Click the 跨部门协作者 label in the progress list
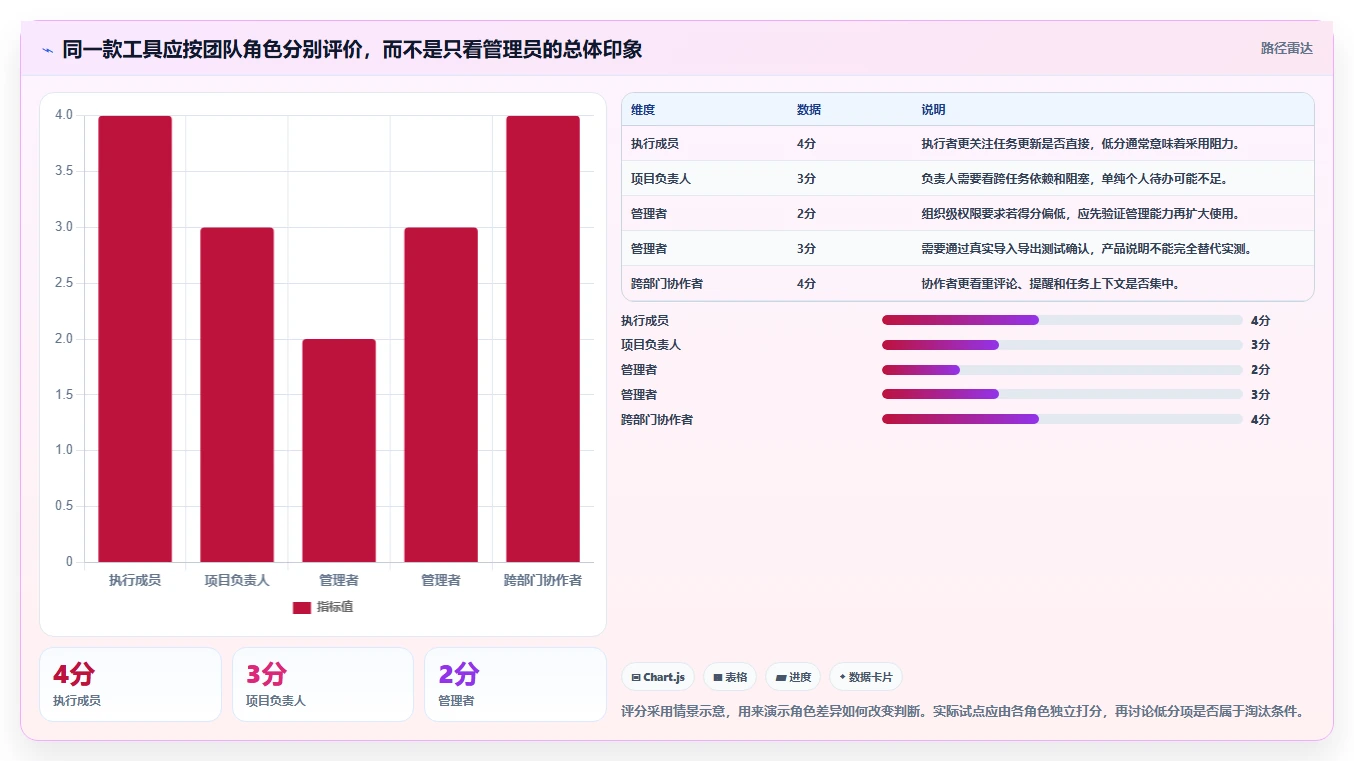This screenshot has height=761, width=1354. click(x=657, y=419)
